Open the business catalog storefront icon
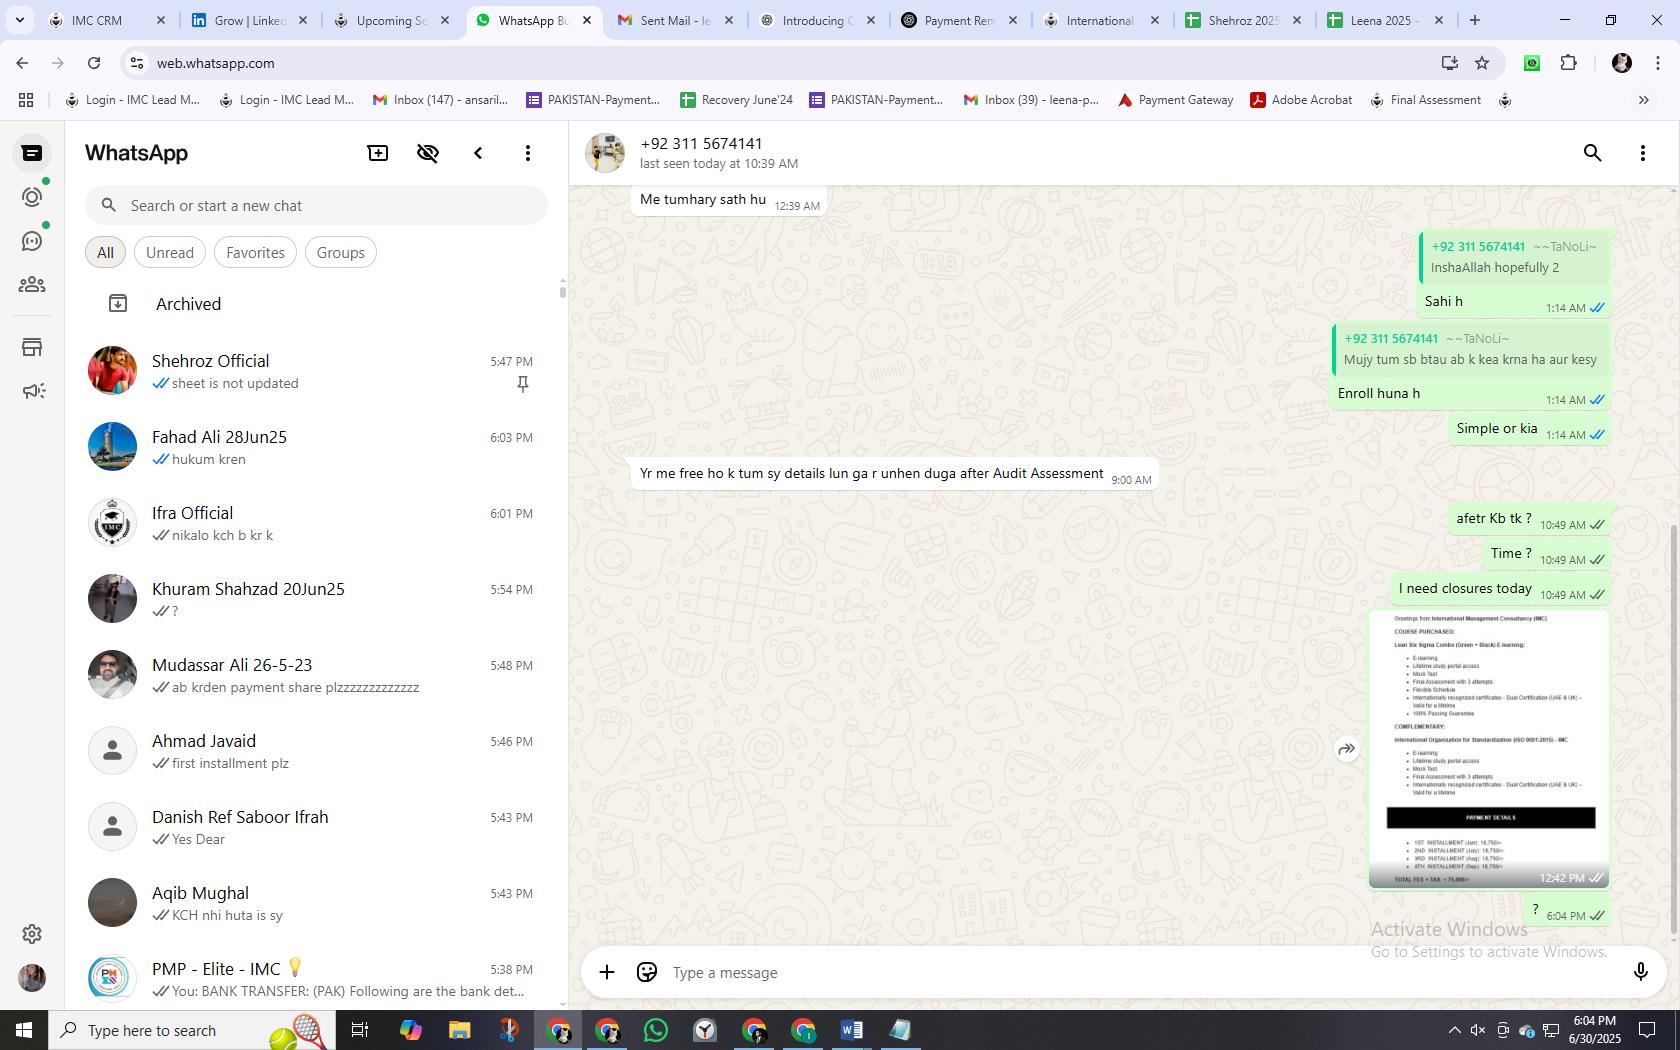Screen dimensions: 1680x1050 tap(32, 347)
